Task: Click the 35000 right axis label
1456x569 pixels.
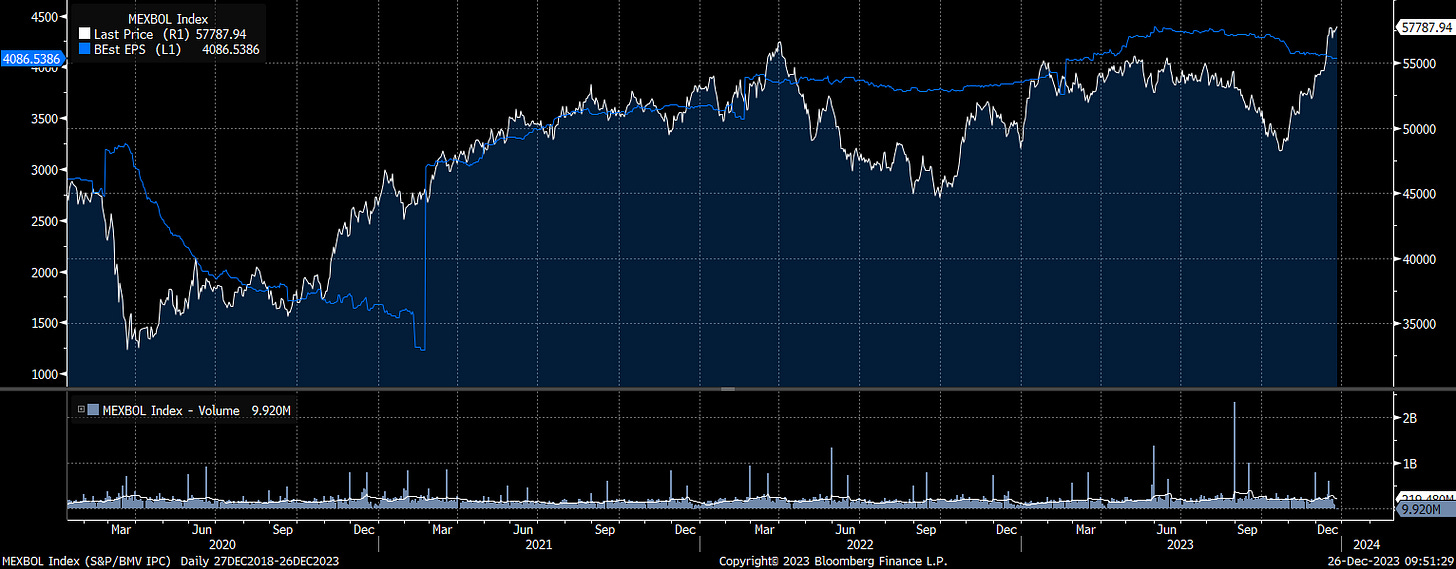Action: pos(1420,325)
